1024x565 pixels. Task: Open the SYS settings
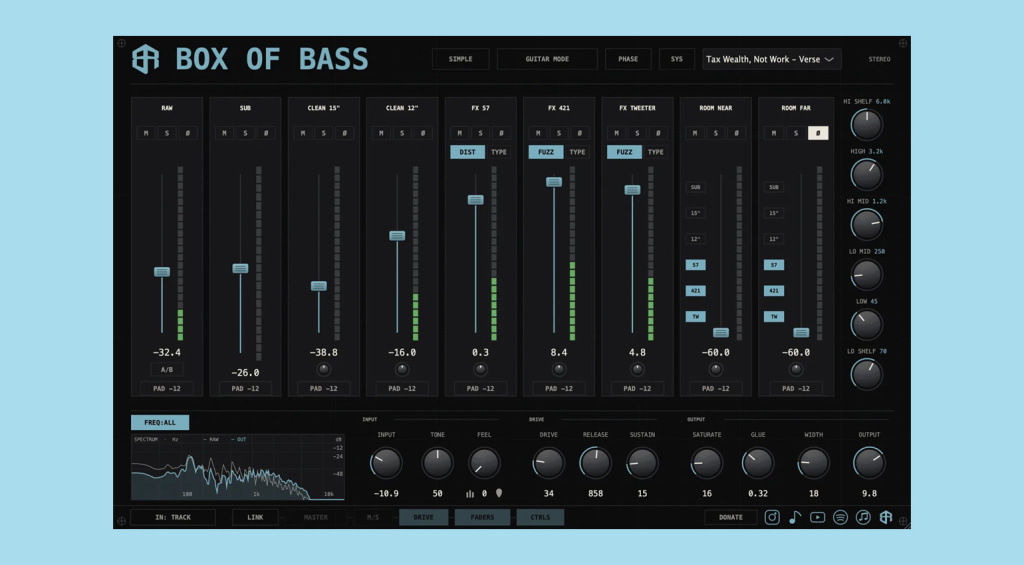677,59
